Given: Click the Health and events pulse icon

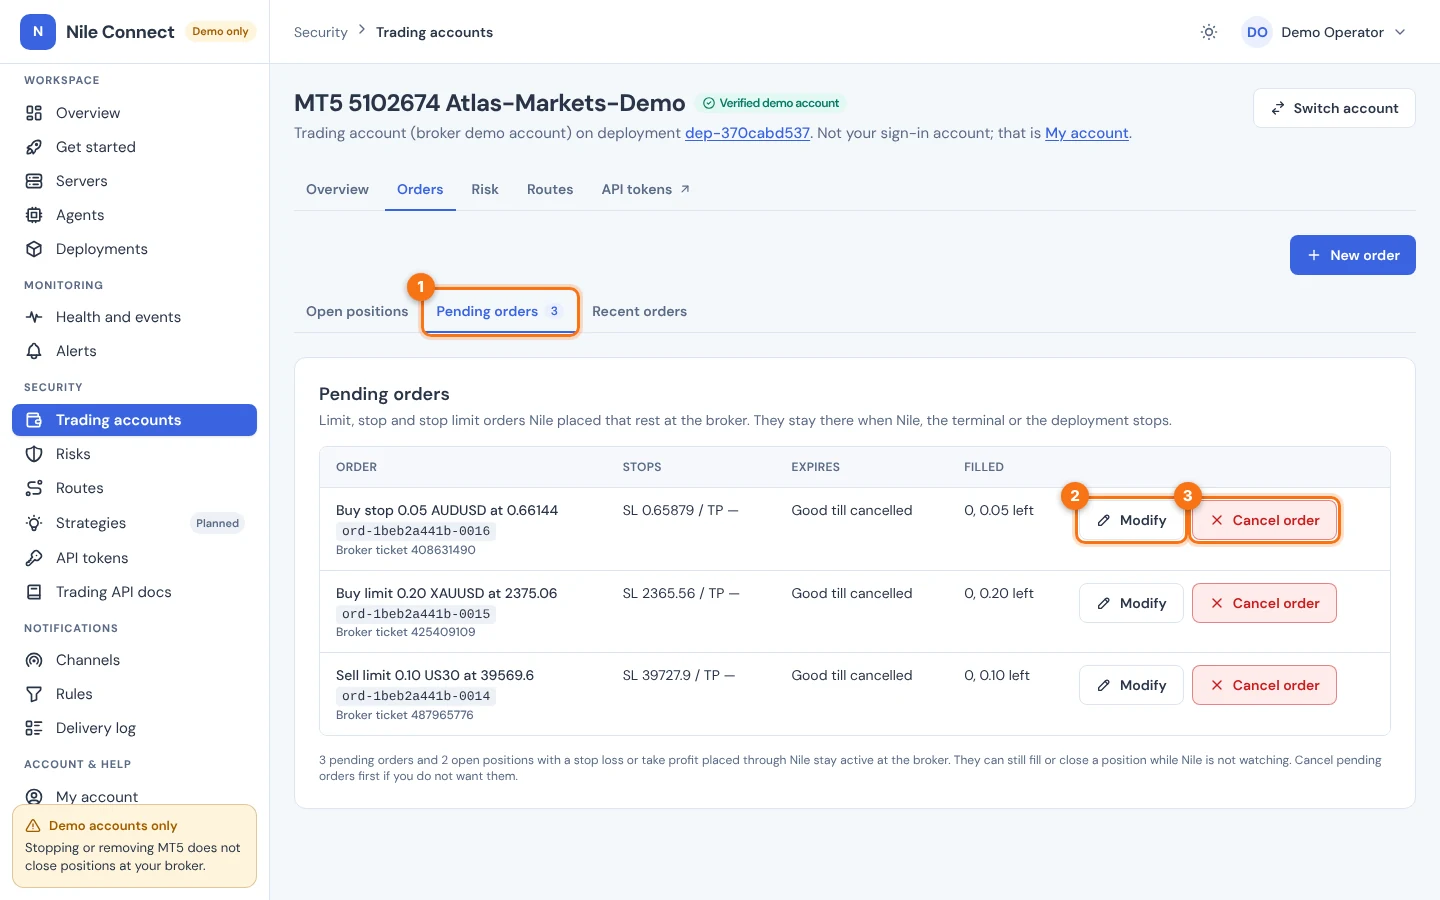Looking at the screenshot, I should coord(34,317).
